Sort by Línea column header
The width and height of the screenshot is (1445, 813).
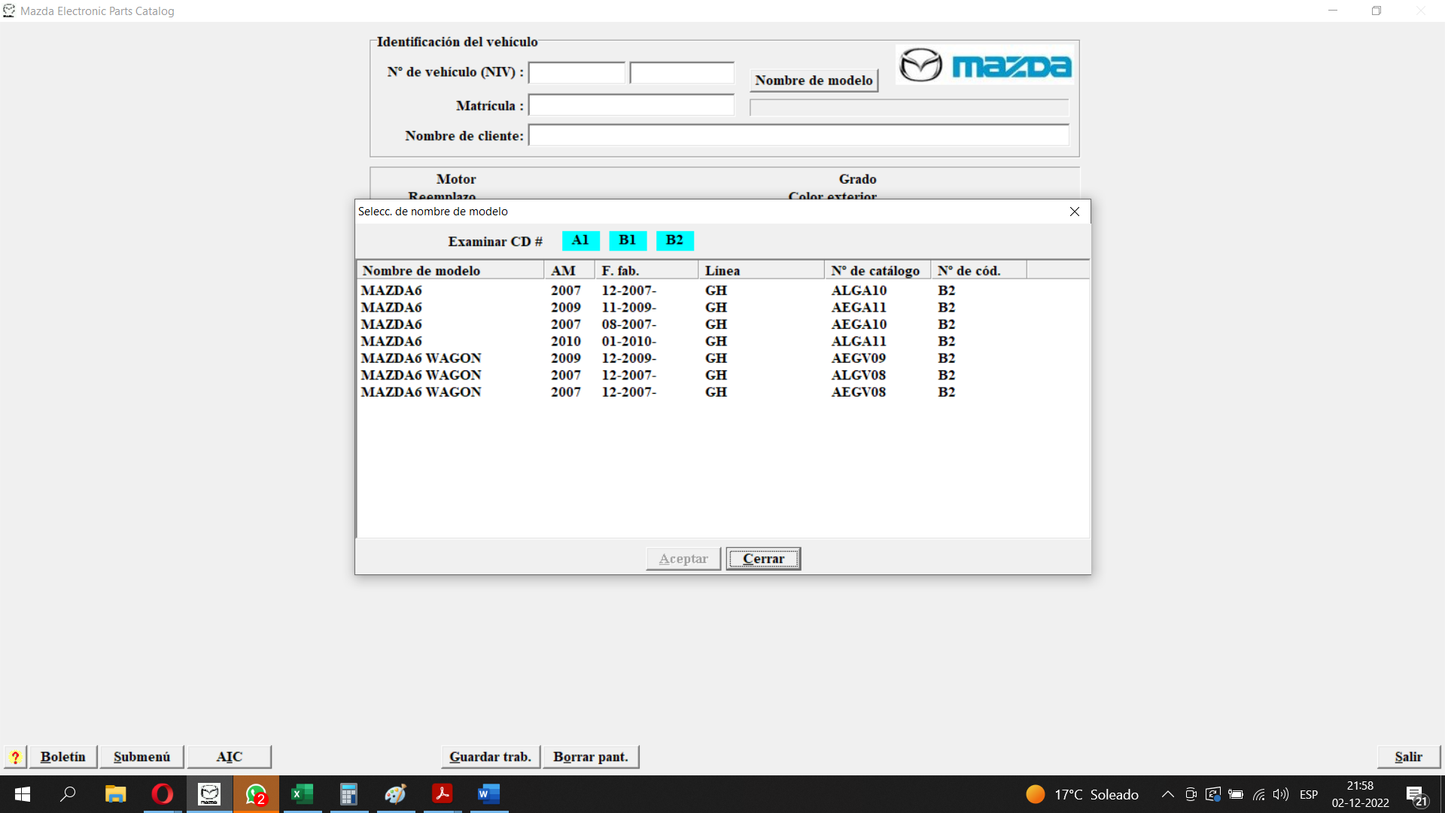pyautogui.click(x=762, y=271)
